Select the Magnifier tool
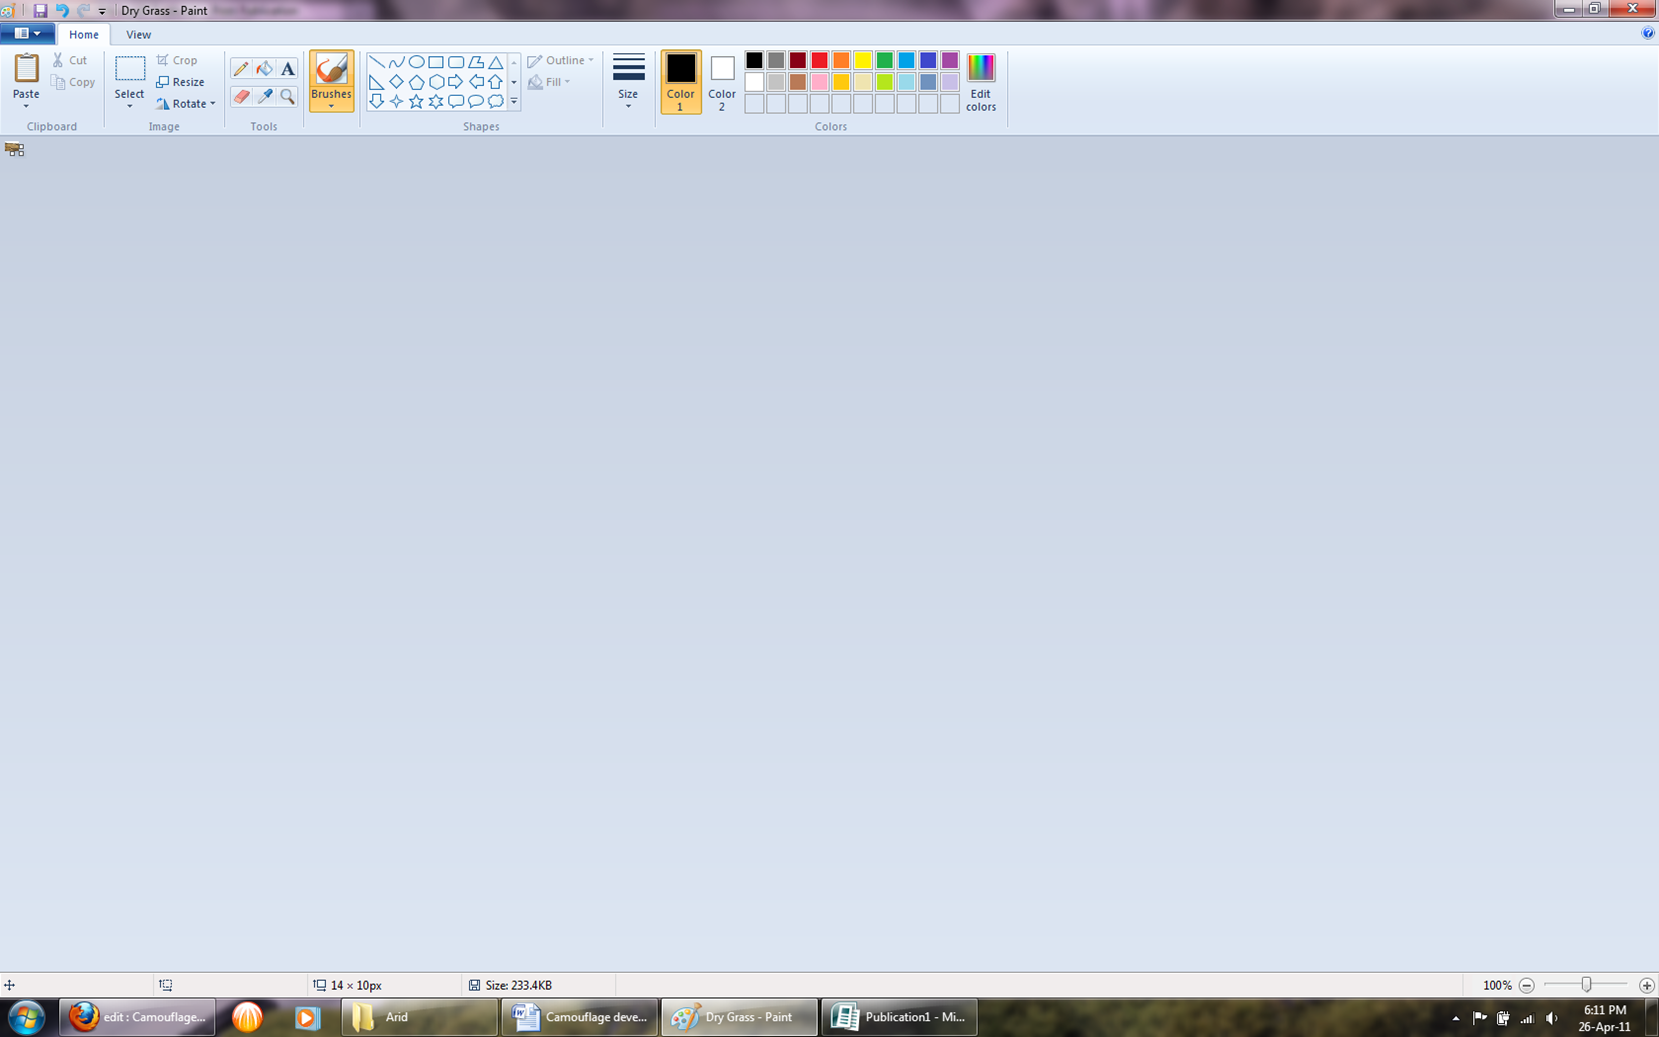 coord(288,96)
